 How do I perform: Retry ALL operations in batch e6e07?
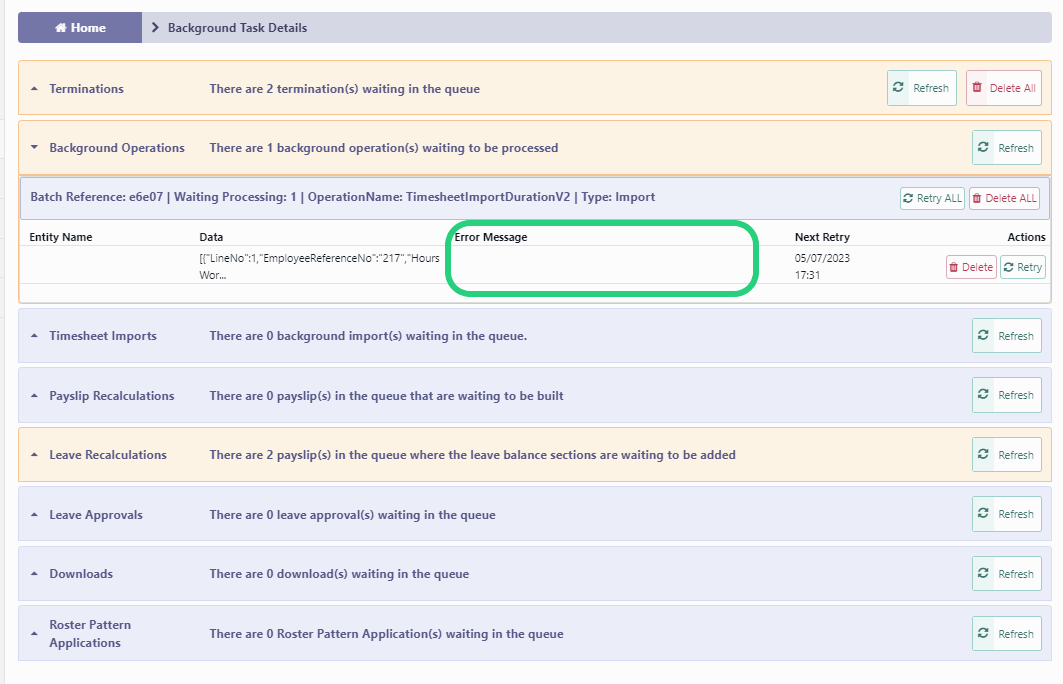coord(932,198)
